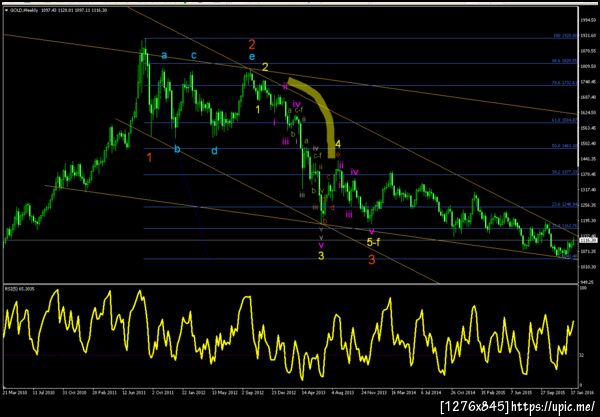The height and width of the screenshot is (417, 600).
Task: Click the 27 Sep 2015 date label
Action: 551,393
